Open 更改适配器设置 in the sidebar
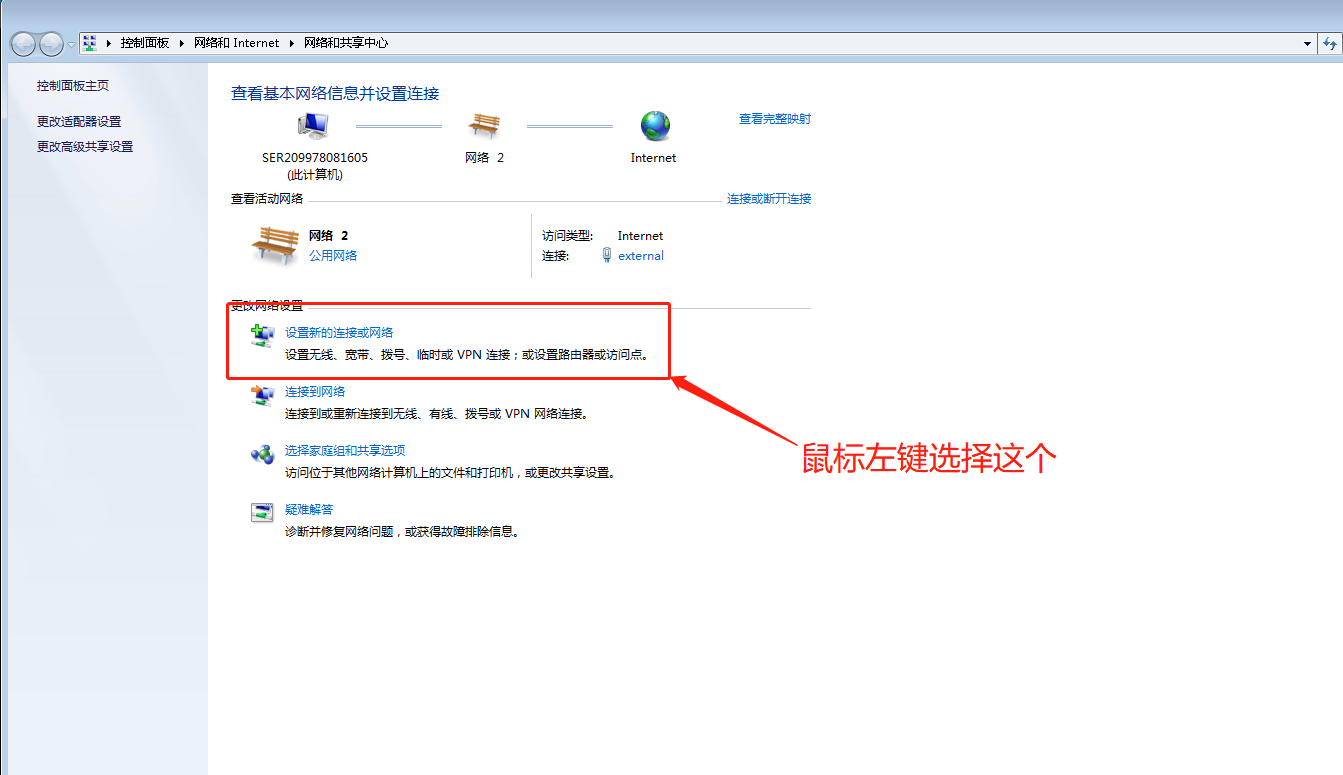The height and width of the screenshot is (775, 1343). [79, 121]
